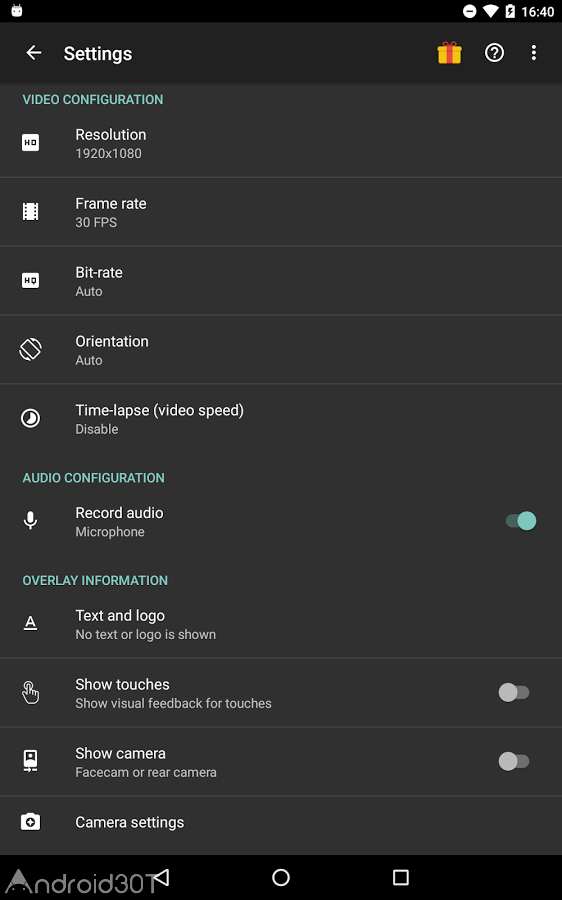Open the yellow gift box icon
The image size is (562, 900).
click(449, 53)
